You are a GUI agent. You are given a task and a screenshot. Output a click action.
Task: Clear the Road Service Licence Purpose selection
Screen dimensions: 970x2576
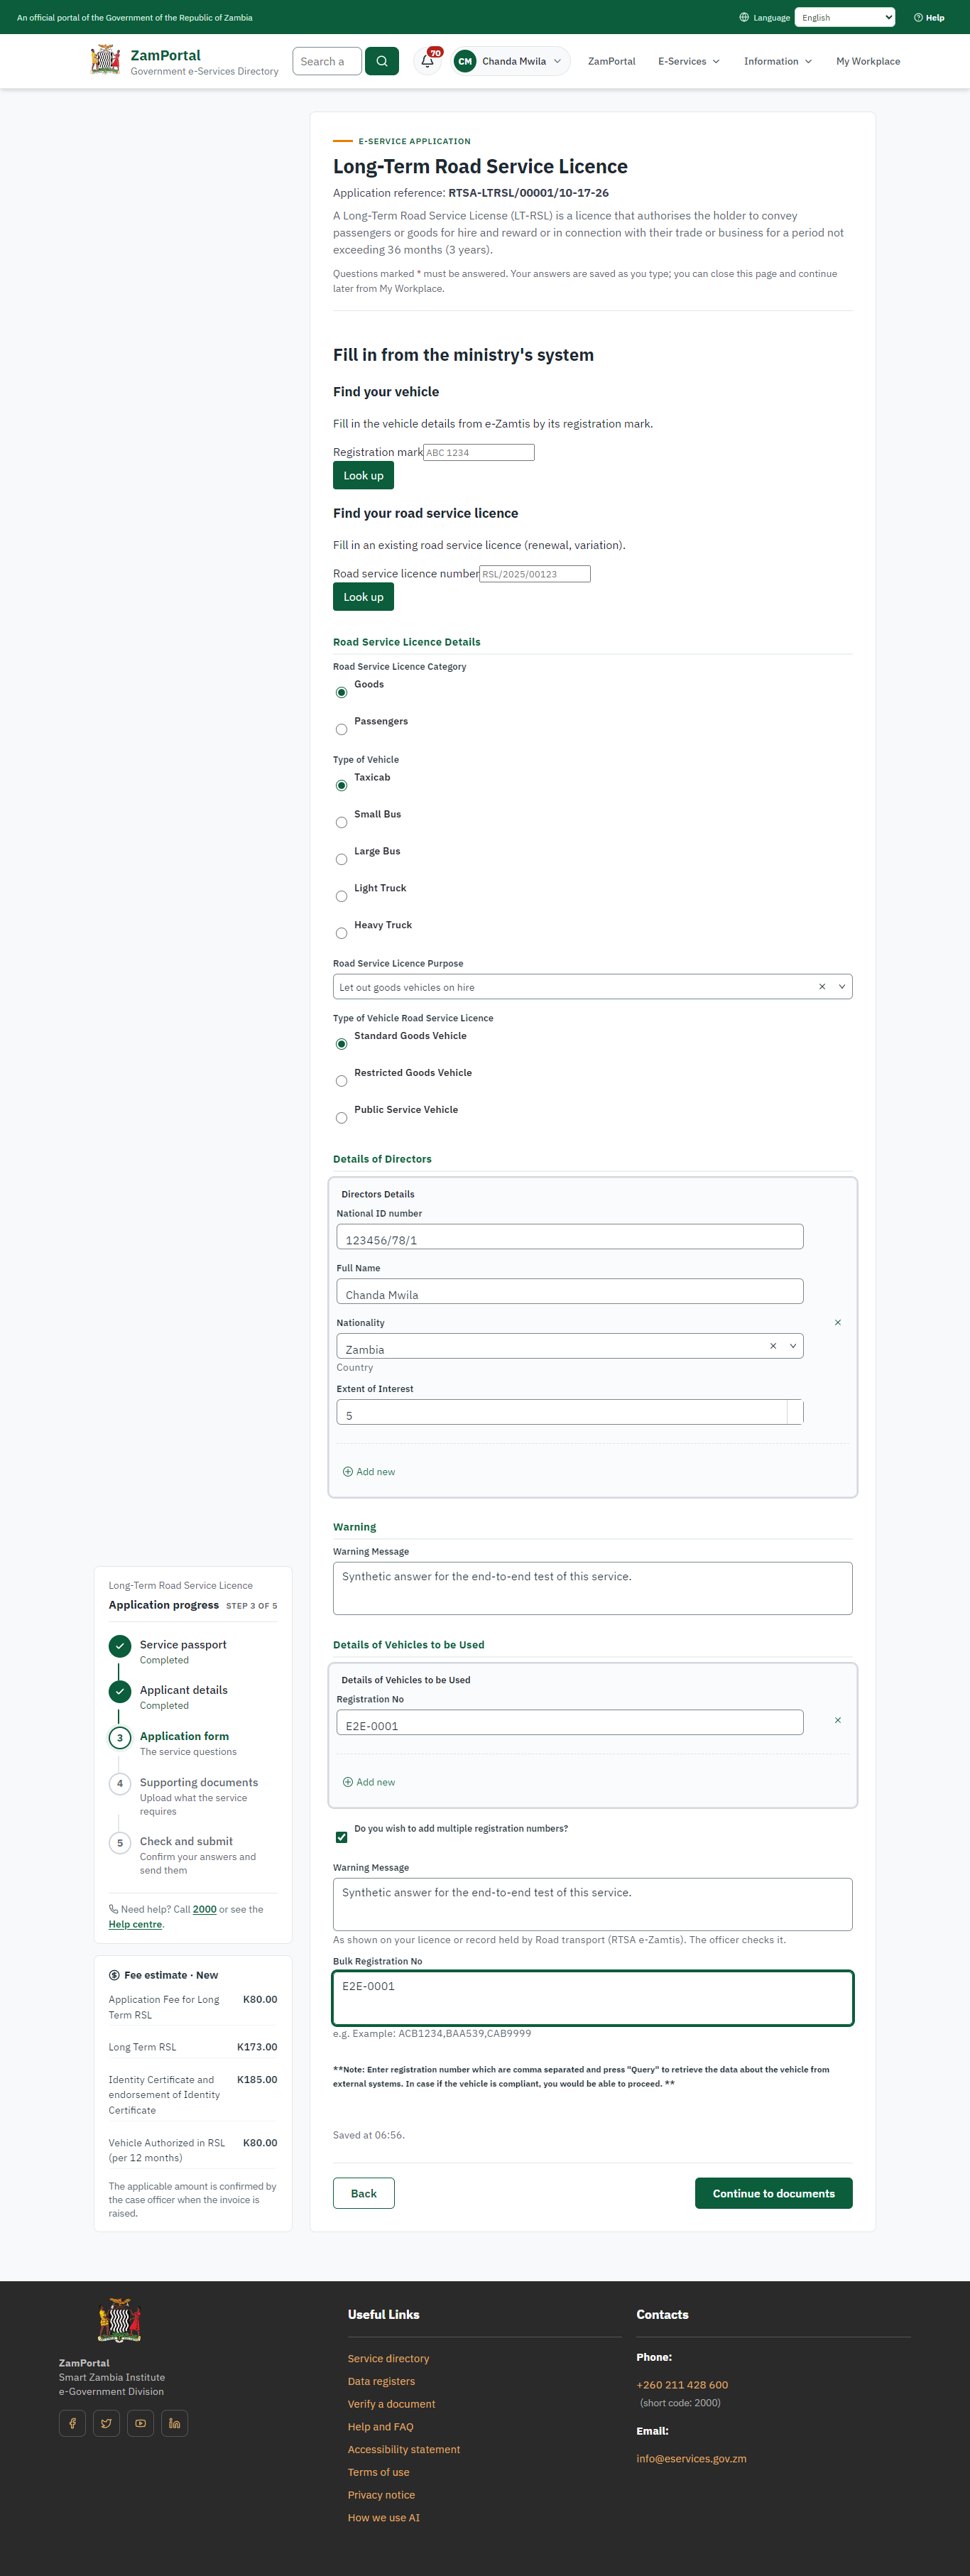point(822,987)
